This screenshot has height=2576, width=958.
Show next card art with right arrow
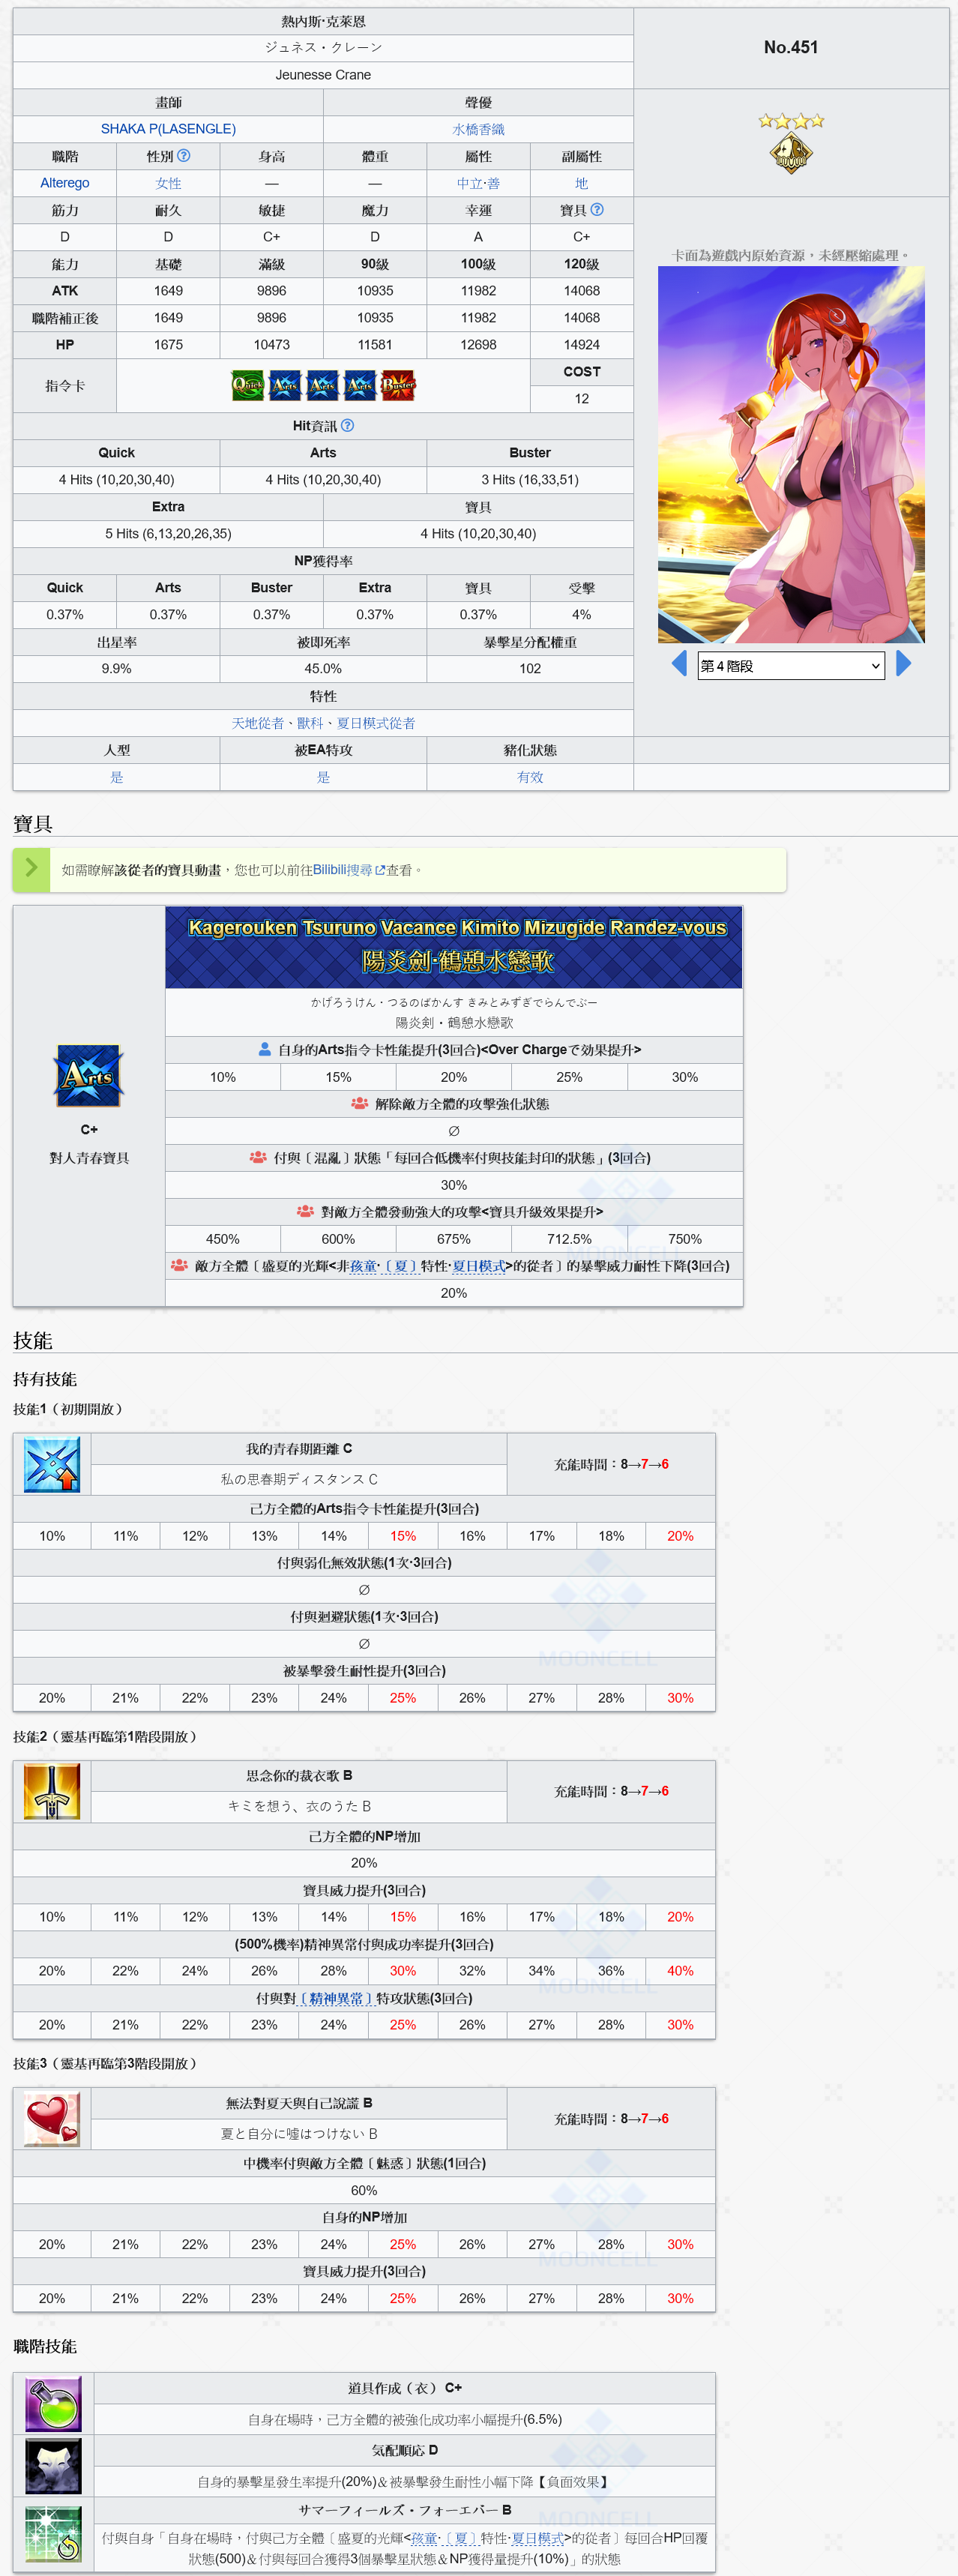[904, 664]
